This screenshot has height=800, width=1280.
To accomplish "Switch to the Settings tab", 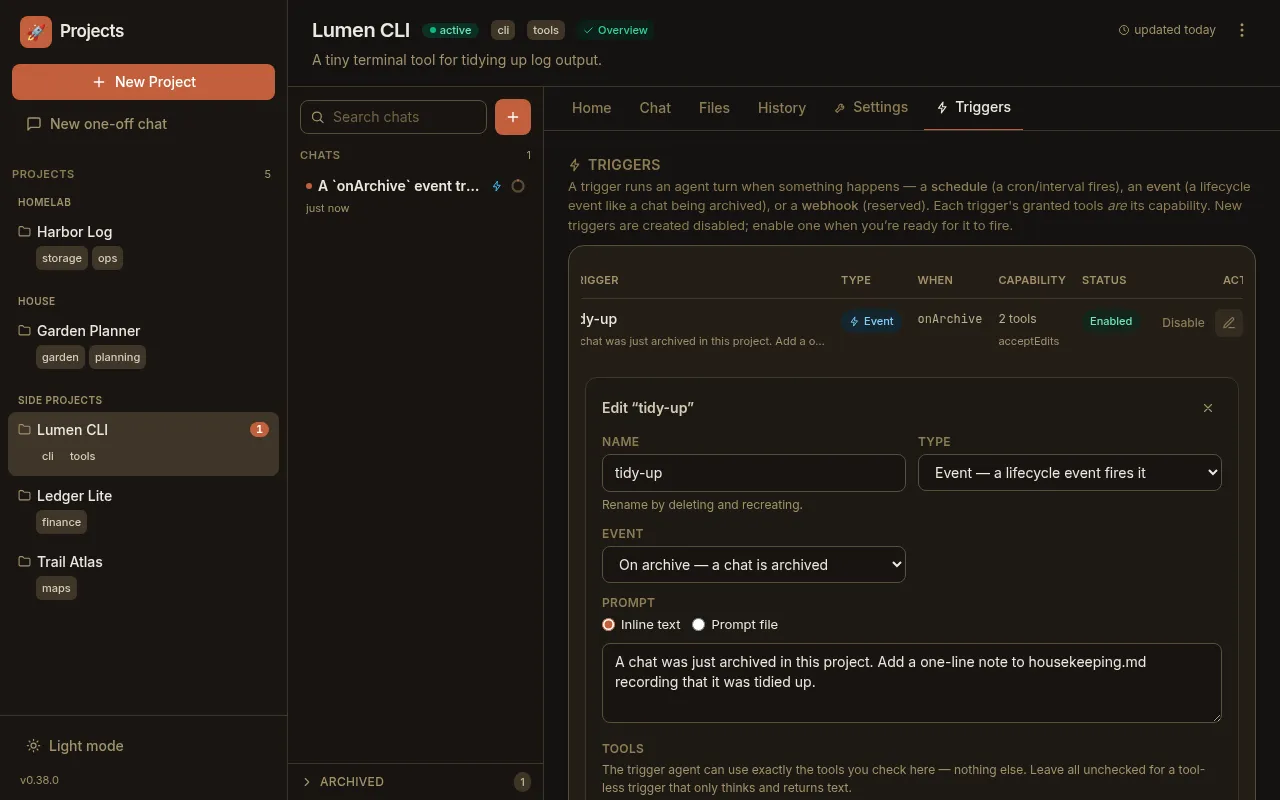I will 871,107.
